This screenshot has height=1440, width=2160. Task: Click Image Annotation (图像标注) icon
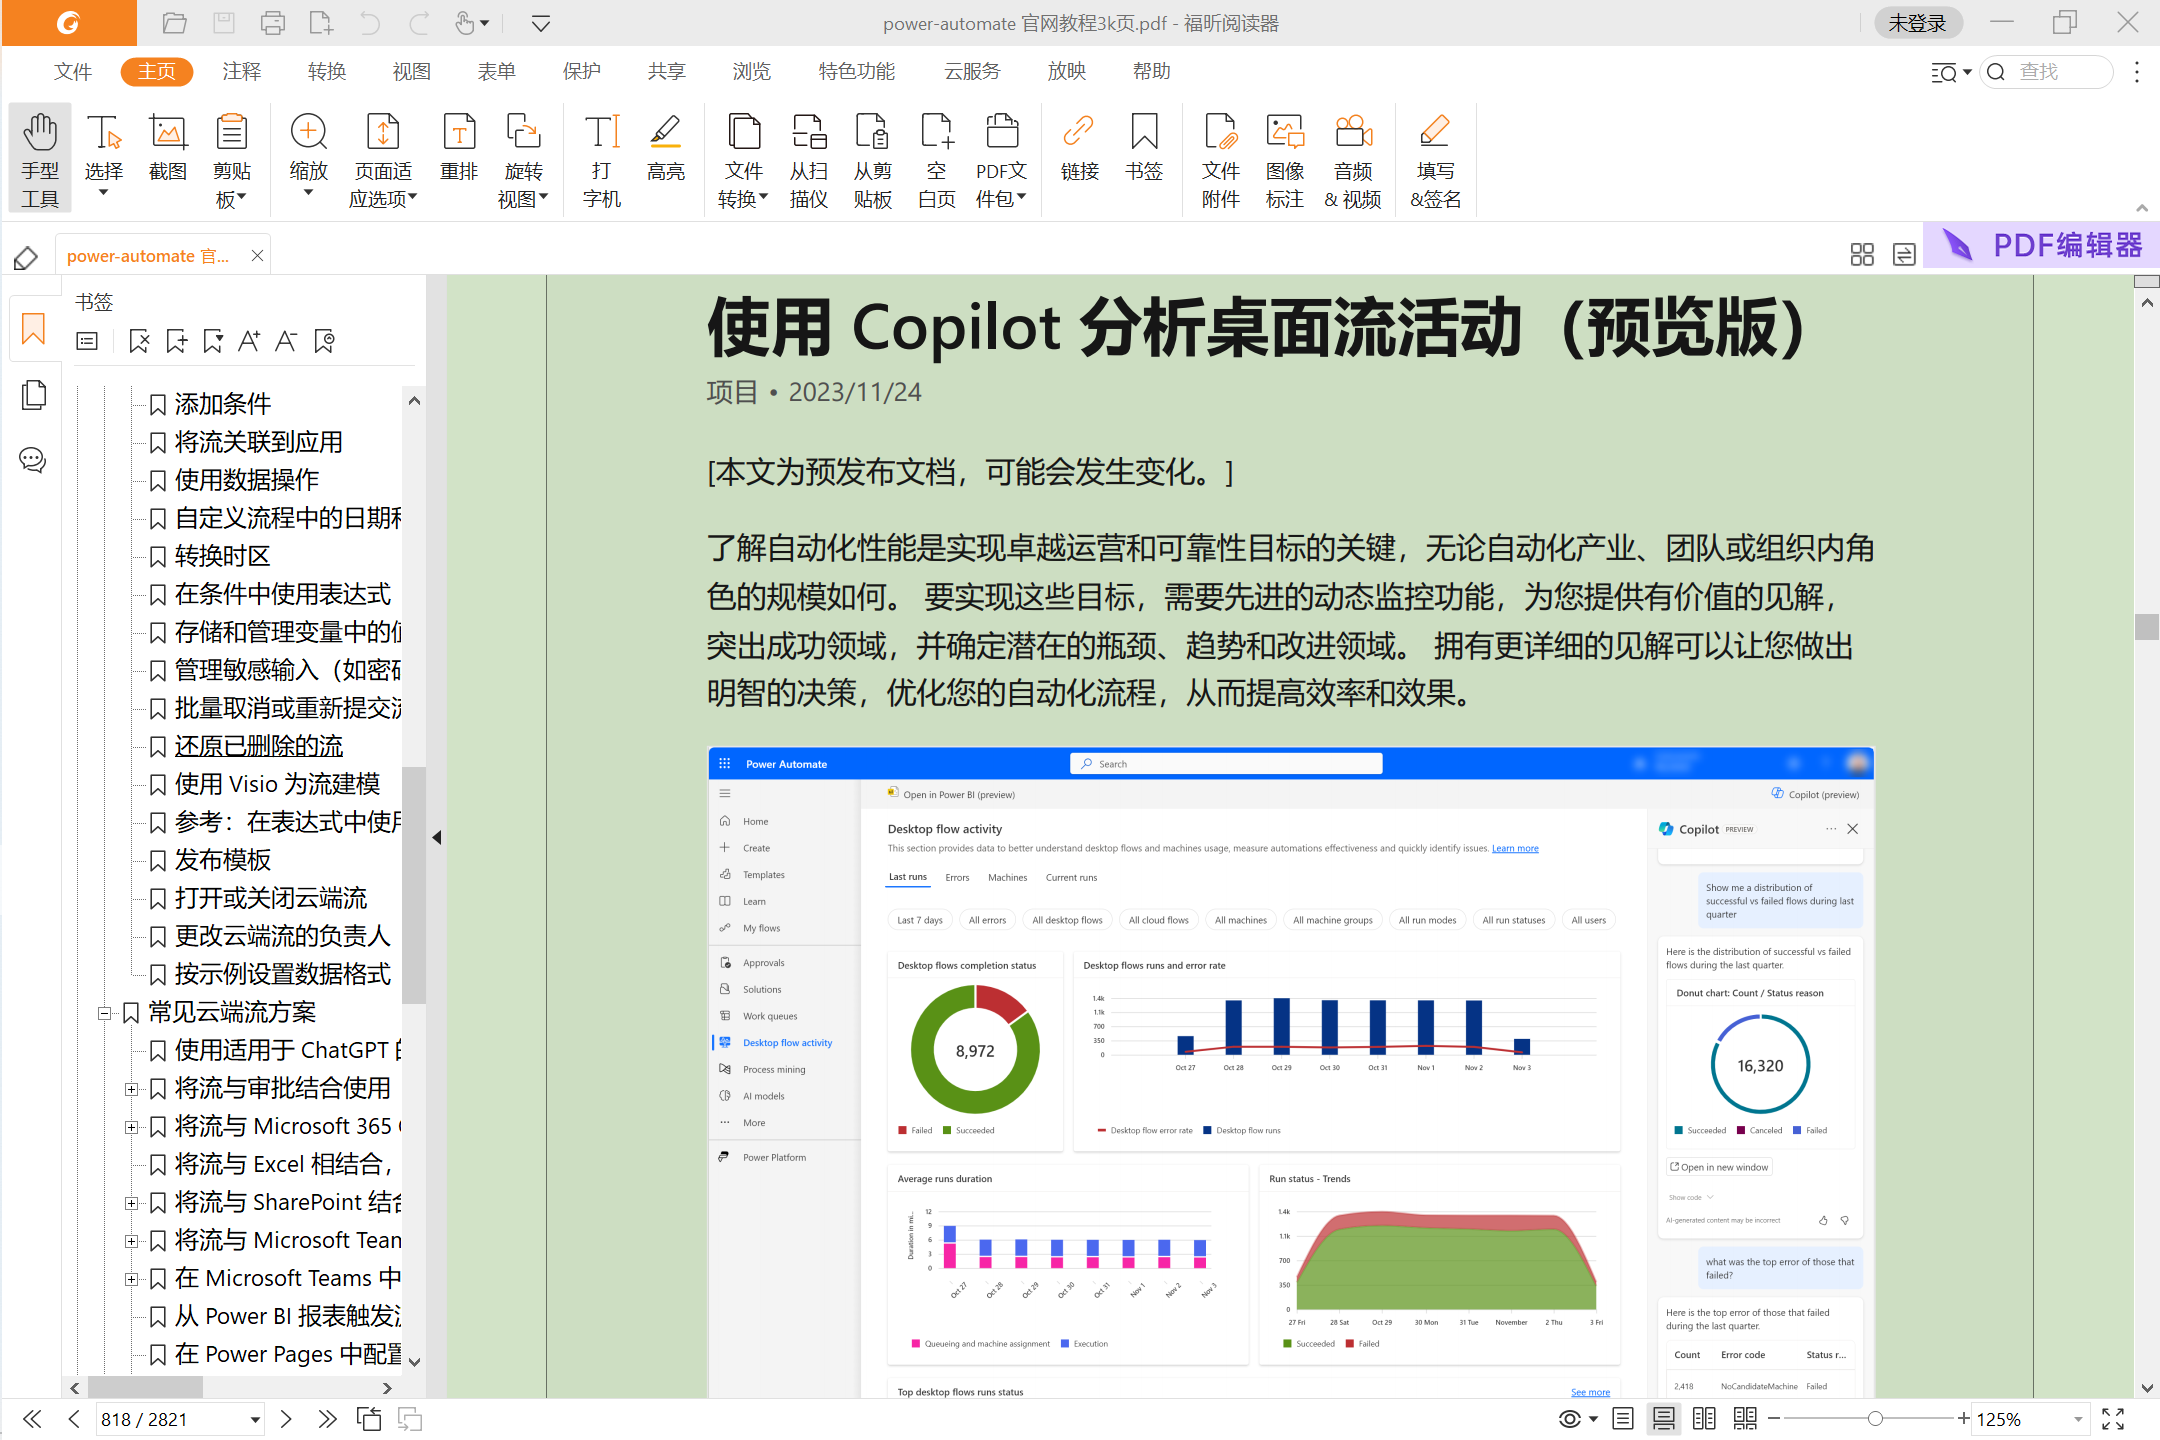coord(1285,158)
